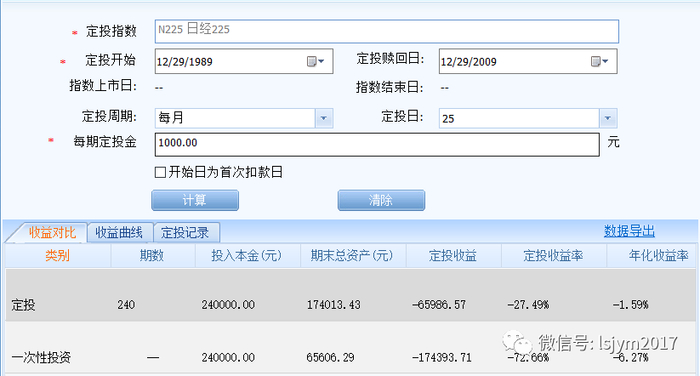Click the 定投收益率 column header

click(x=554, y=255)
